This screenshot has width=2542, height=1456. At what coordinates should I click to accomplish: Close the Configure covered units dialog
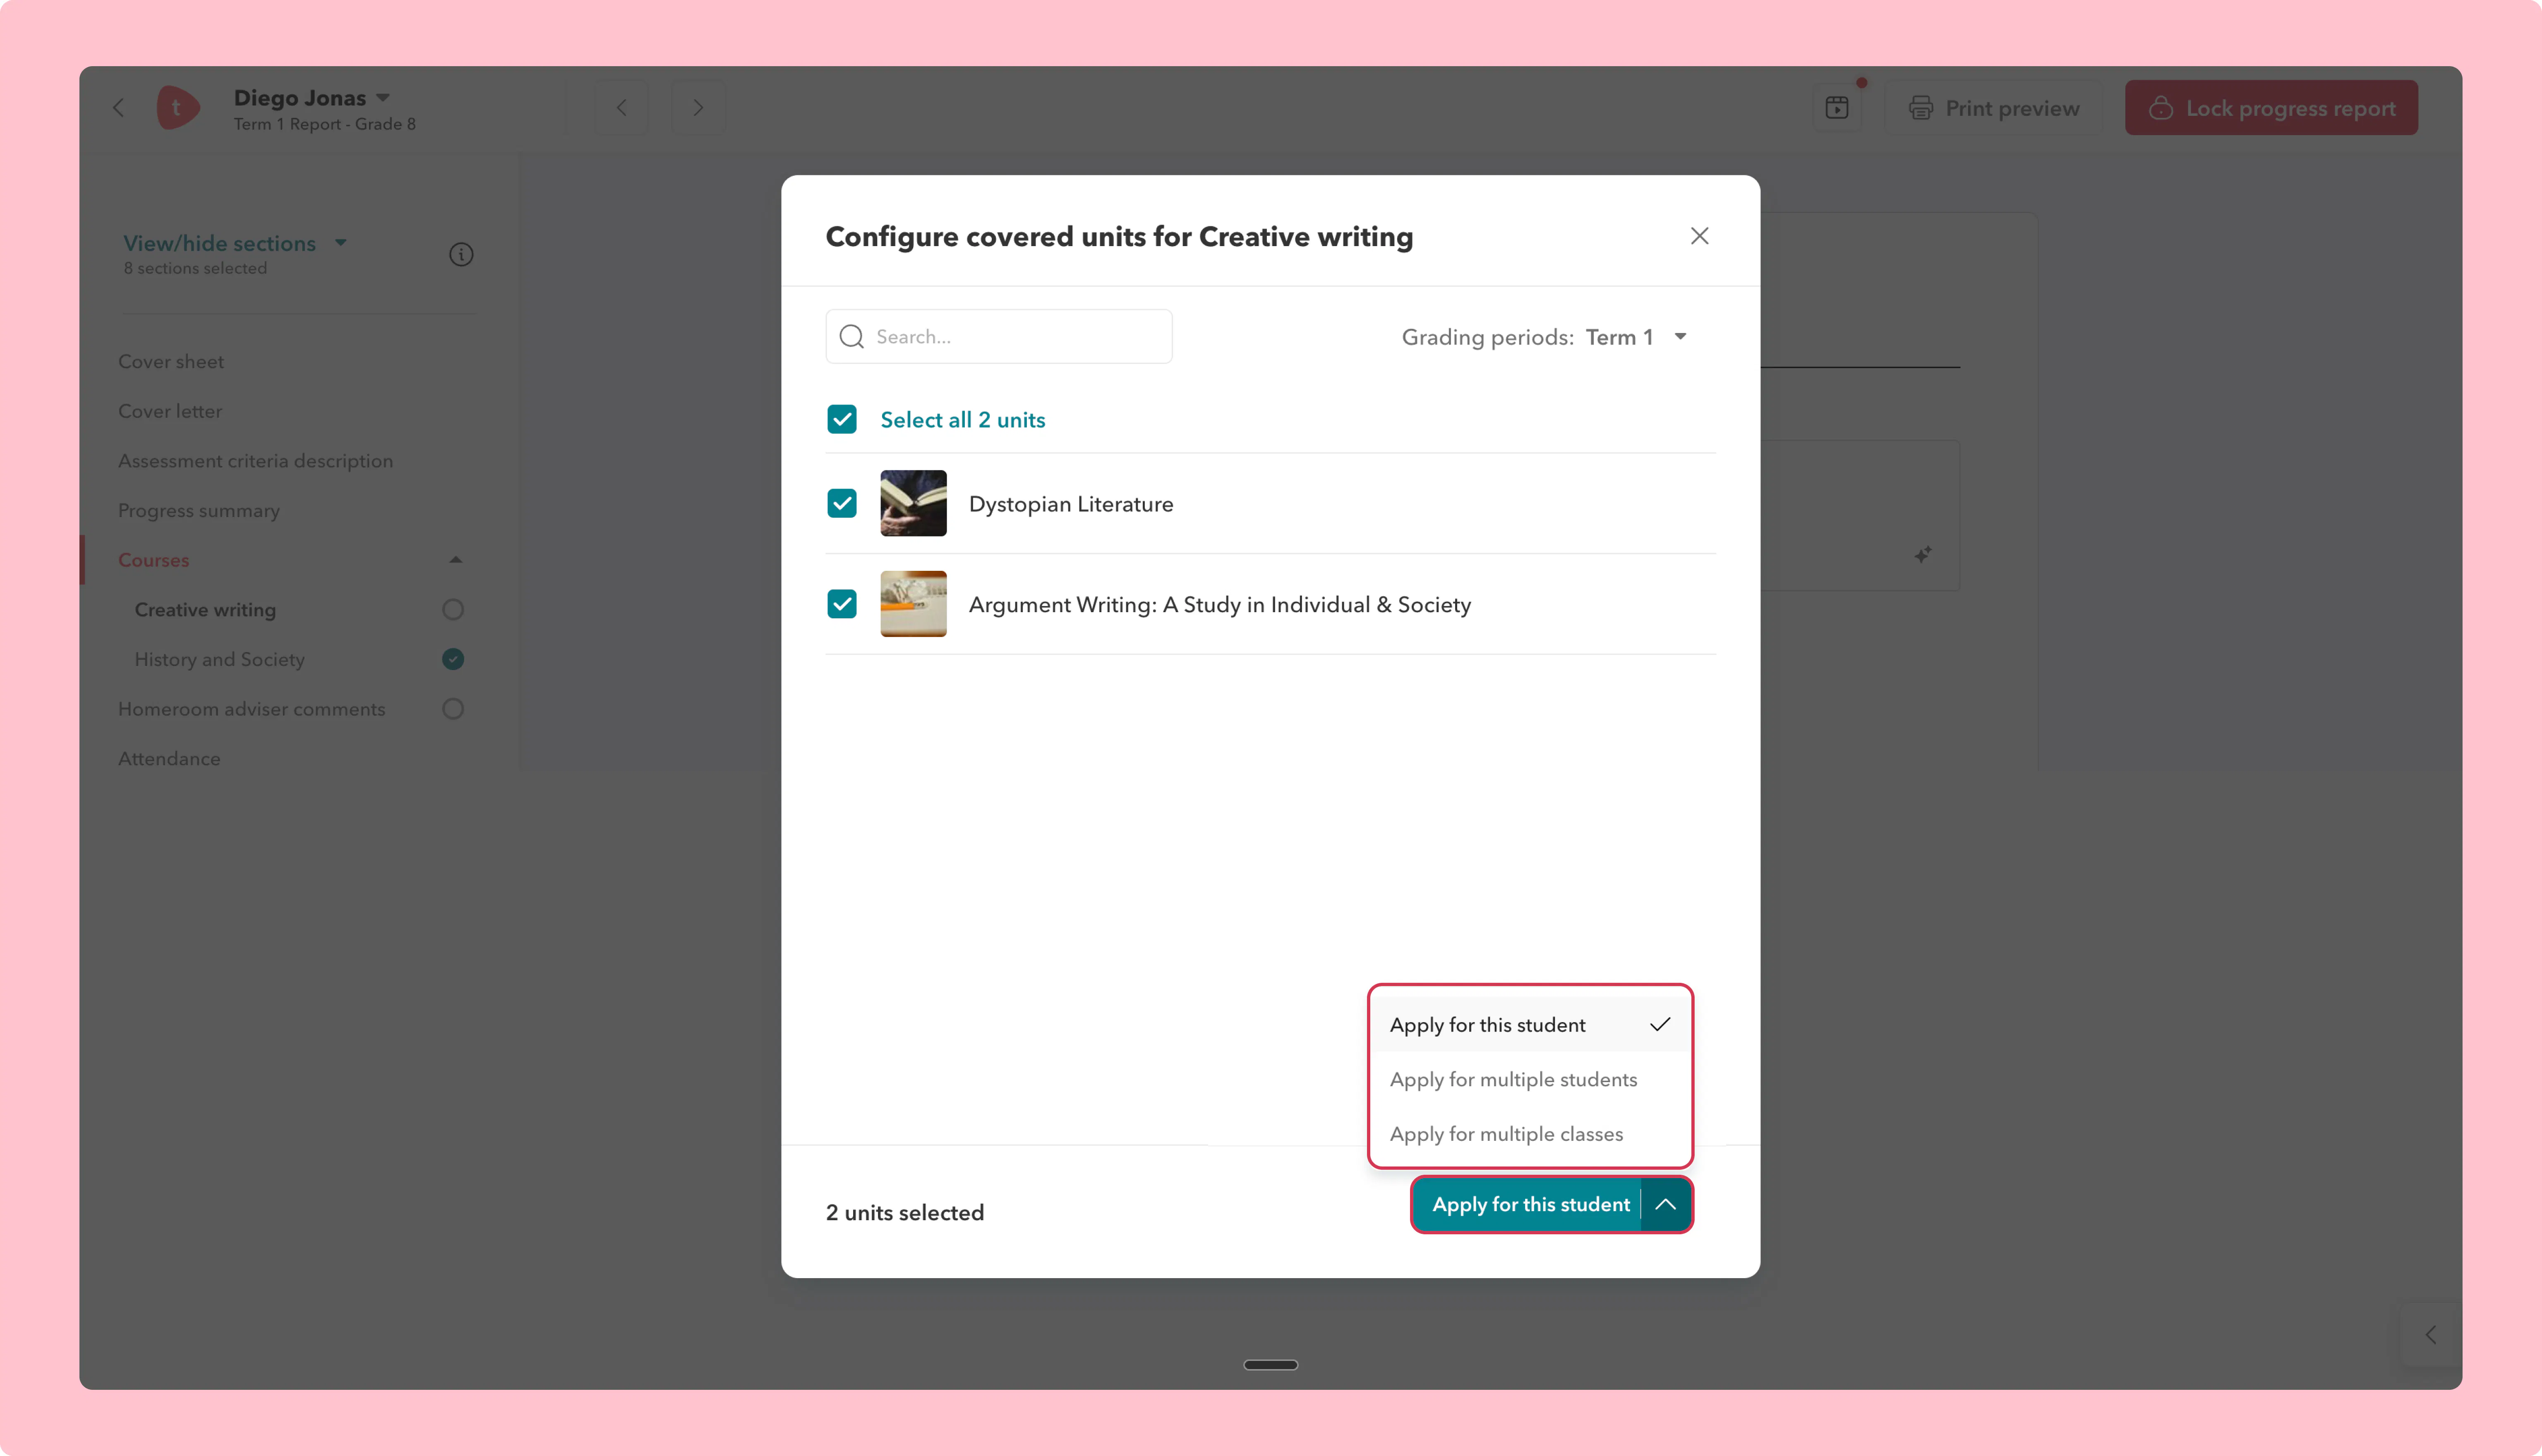(x=1699, y=236)
